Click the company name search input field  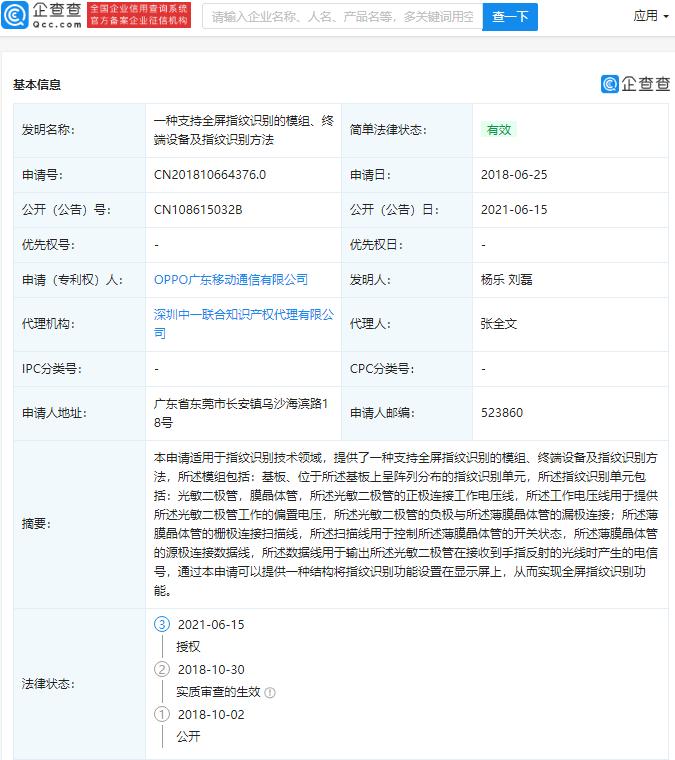(342, 17)
